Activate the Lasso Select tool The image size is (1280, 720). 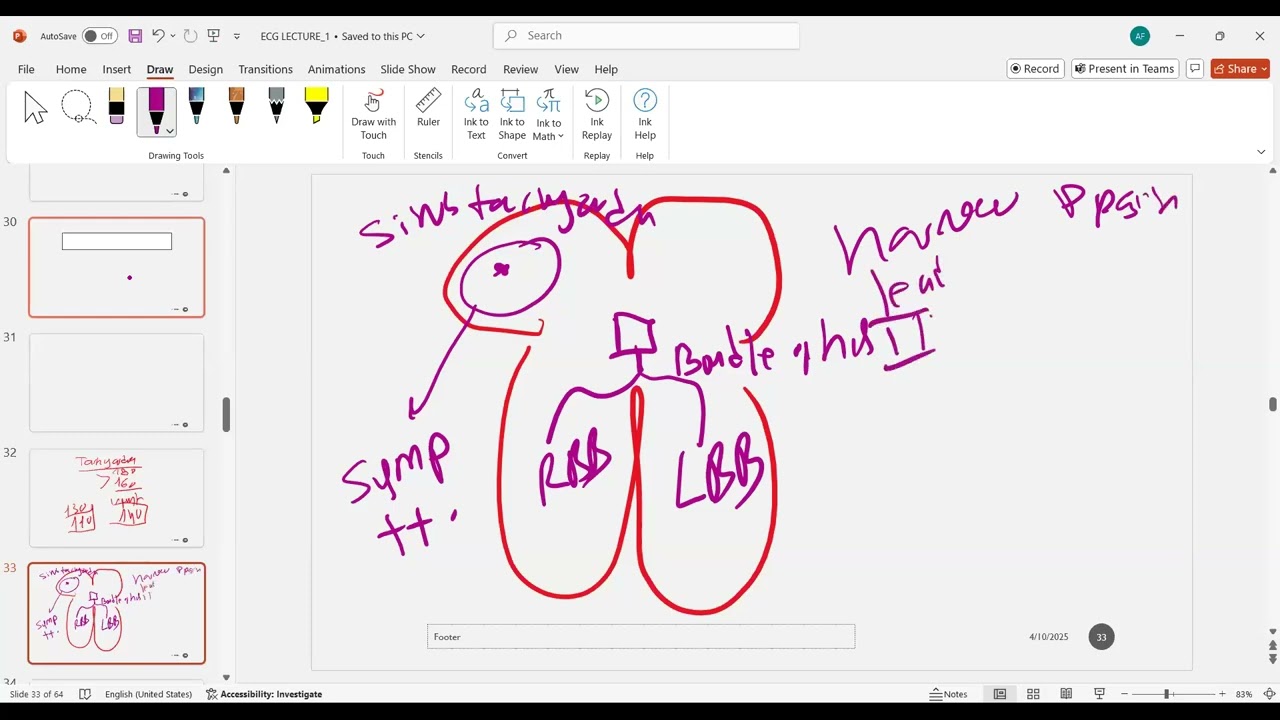pos(77,107)
